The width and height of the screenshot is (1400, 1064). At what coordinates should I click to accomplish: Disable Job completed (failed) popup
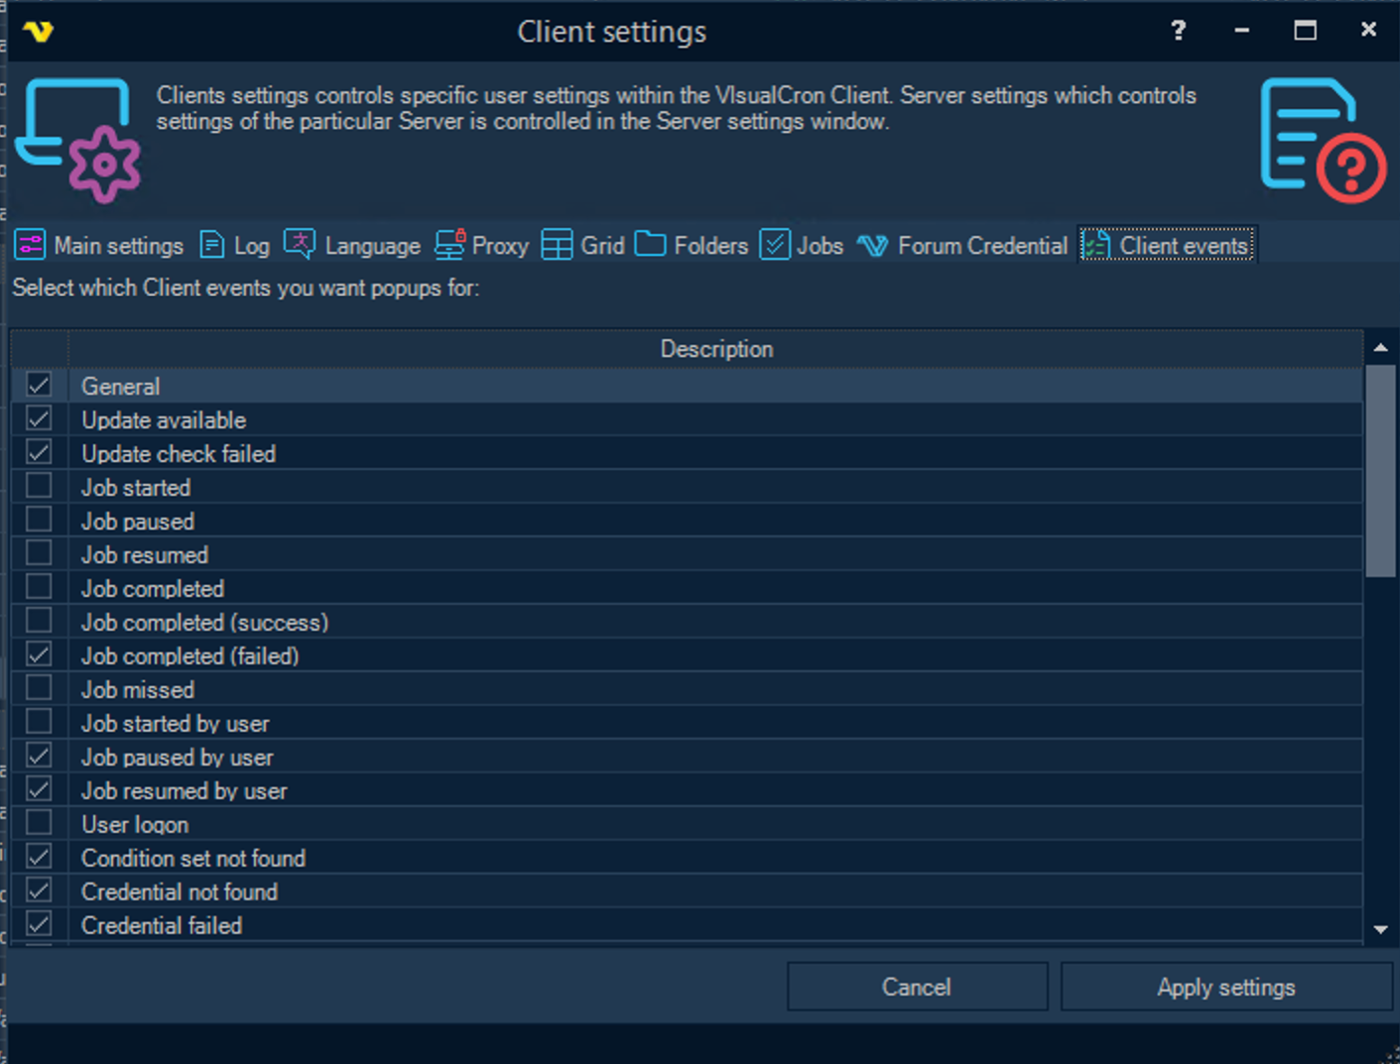pos(39,655)
